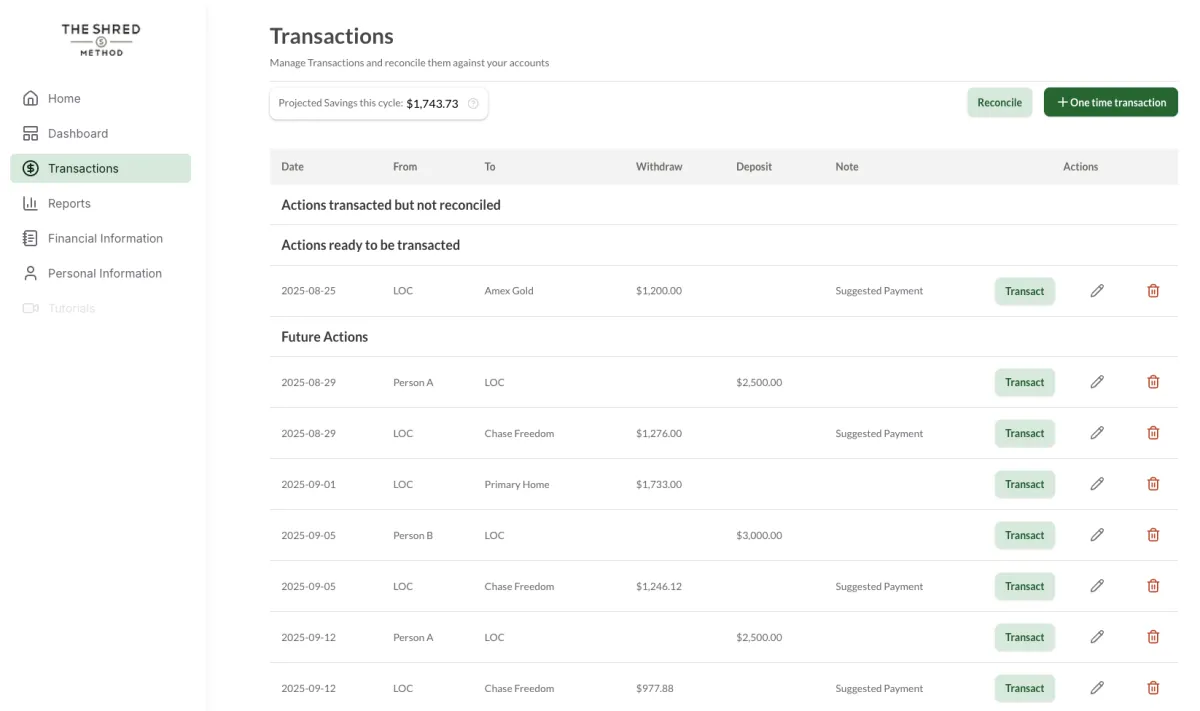Click the Home icon in the sidebar
1200x711 pixels.
coord(30,98)
